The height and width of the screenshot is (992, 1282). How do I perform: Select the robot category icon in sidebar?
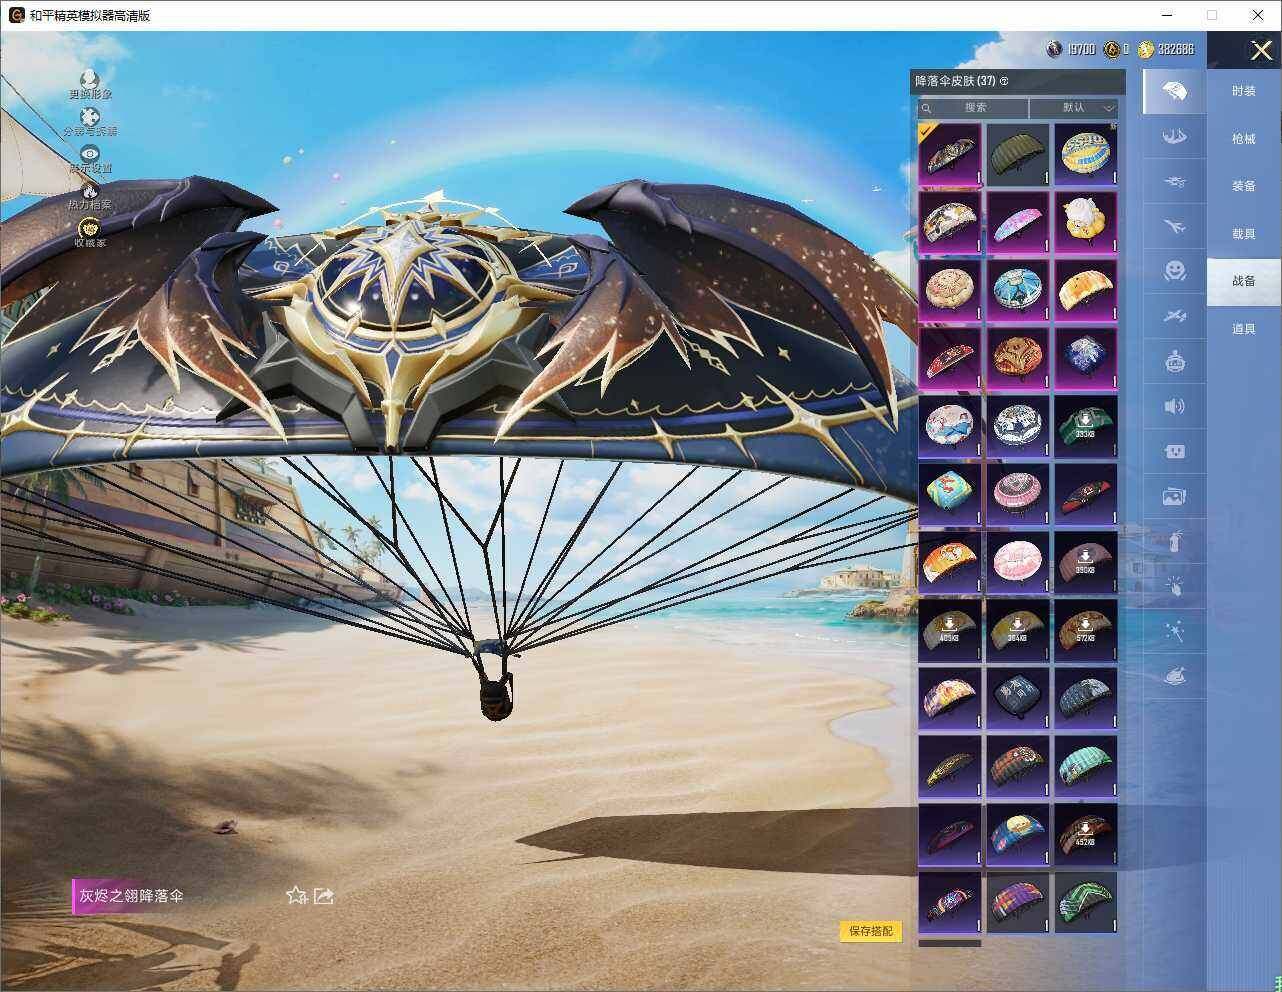click(1175, 360)
